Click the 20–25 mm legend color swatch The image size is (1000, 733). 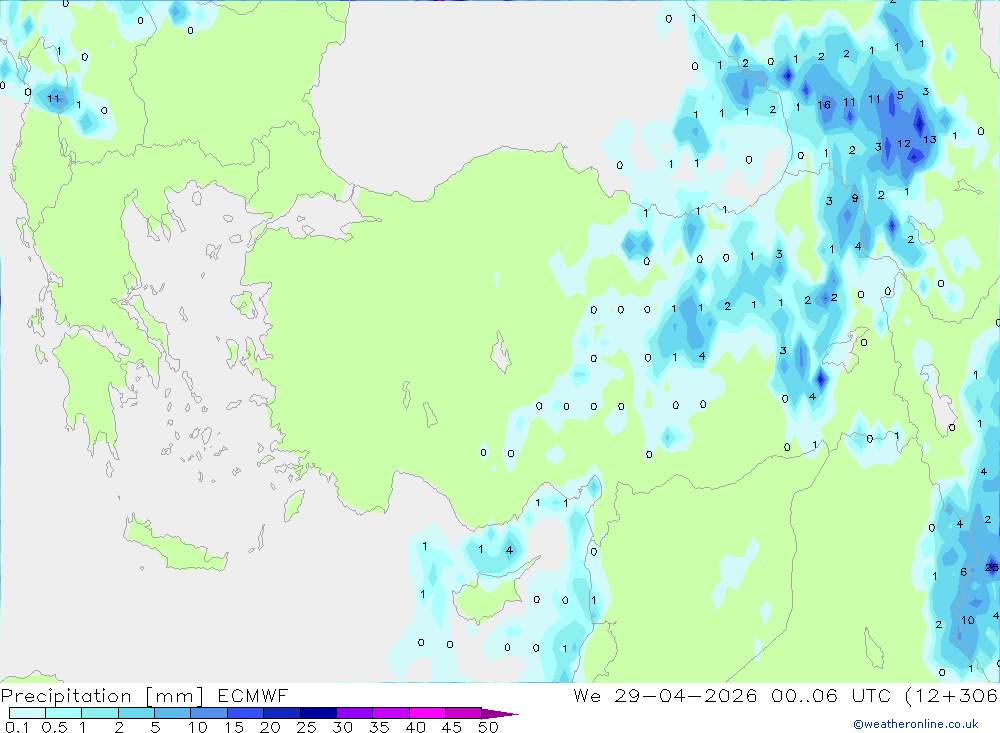click(x=282, y=713)
